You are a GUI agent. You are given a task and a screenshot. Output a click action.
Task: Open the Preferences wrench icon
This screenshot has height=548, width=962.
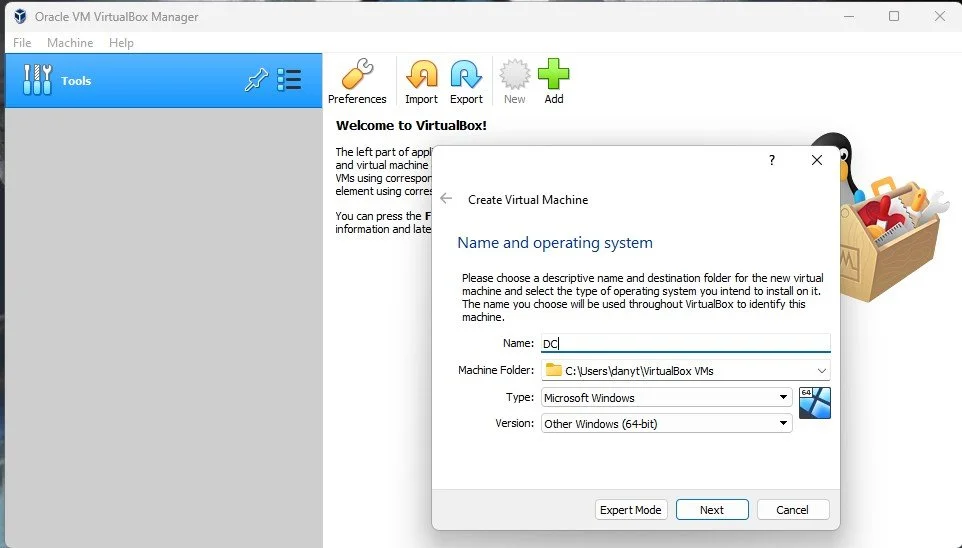click(357, 74)
